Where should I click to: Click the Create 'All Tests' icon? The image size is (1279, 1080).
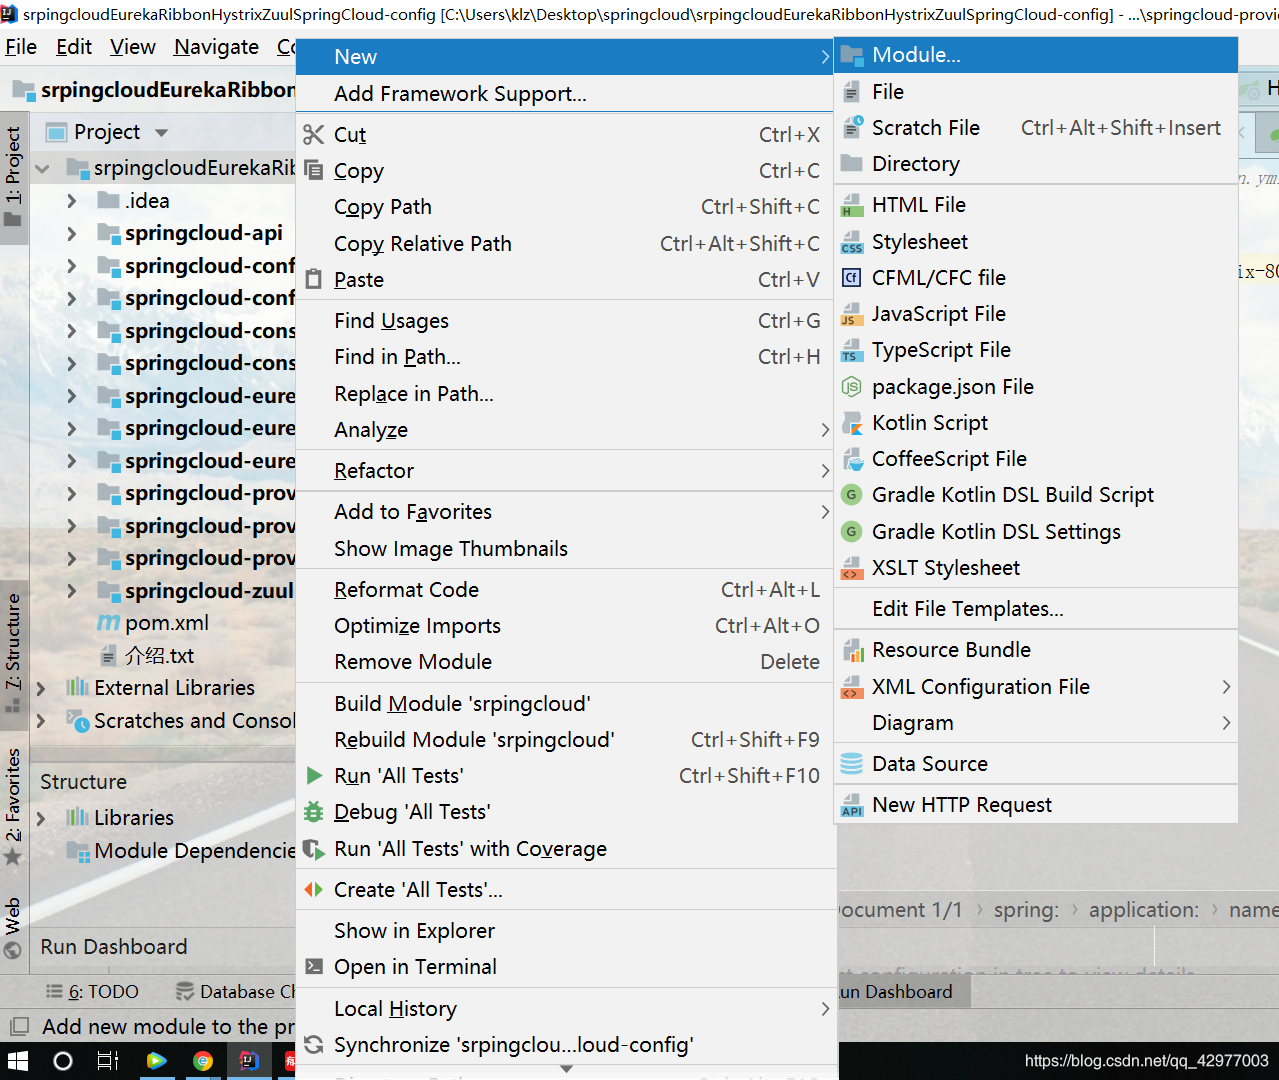pos(314,889)
